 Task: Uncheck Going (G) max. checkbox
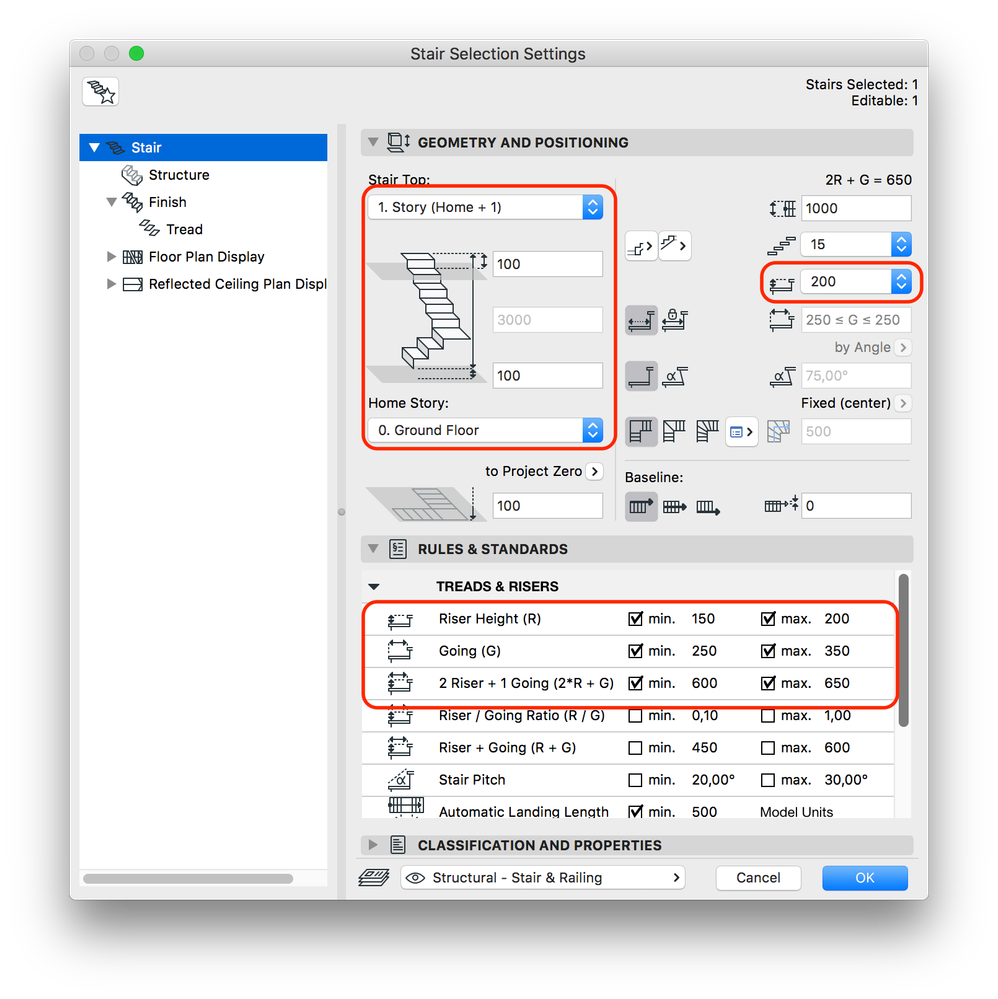(768, 651)
